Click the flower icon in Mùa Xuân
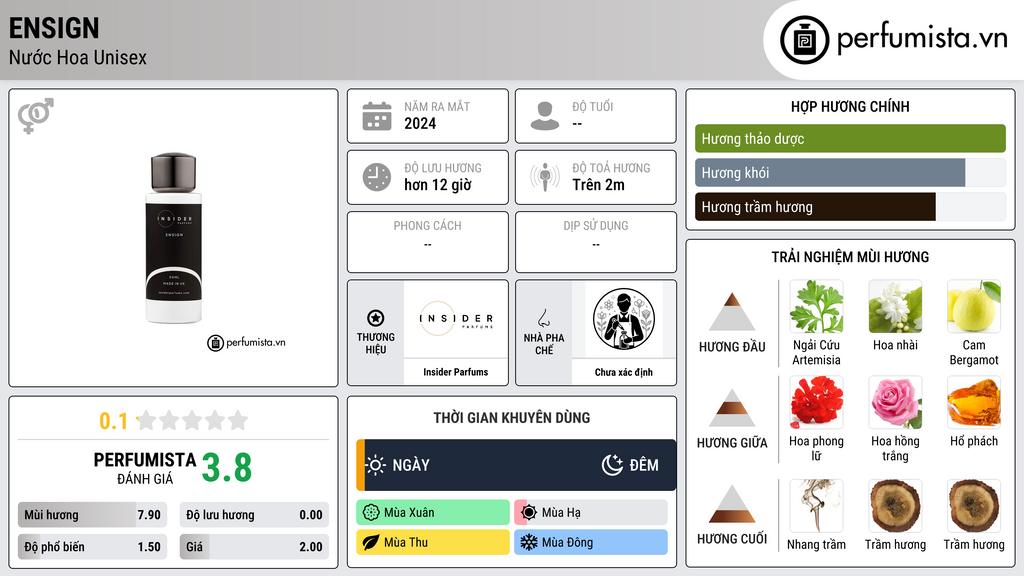 tap(371, 513)
